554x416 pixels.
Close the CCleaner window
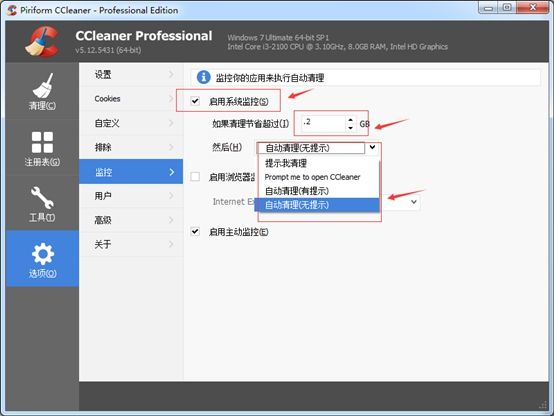533,8
